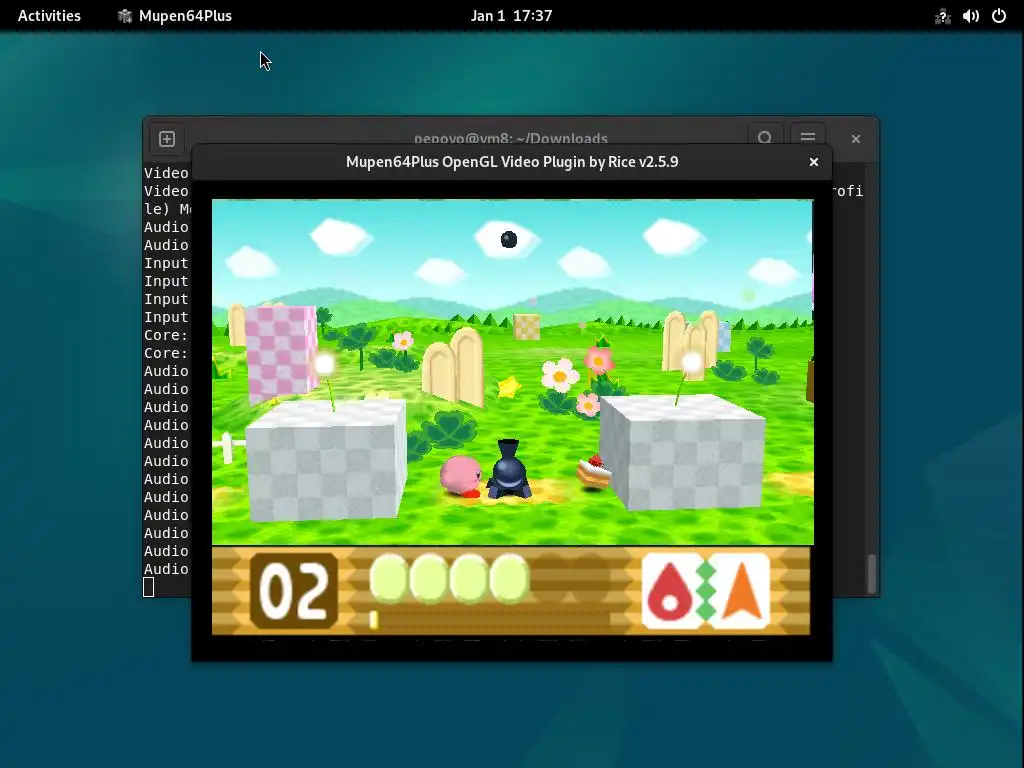Open the Activities overview

(x=49, y=16)
